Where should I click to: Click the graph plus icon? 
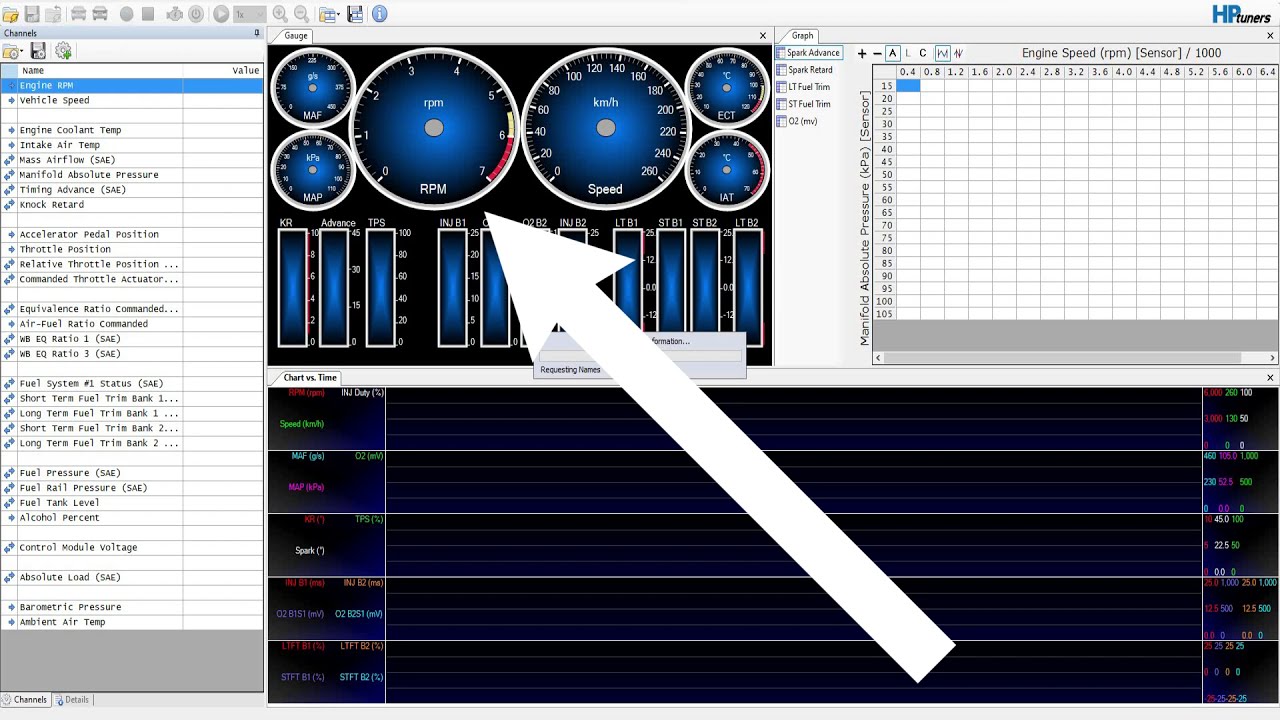(x=862, y=54)
